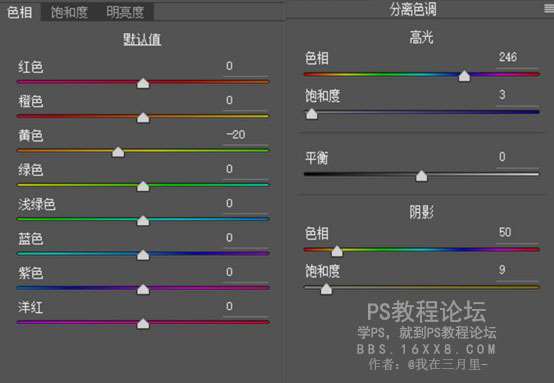The width and height of the screenshot is (554, 383).
Task: Click the 橙色 hue slider handle
Action: [x=143, y=118]
